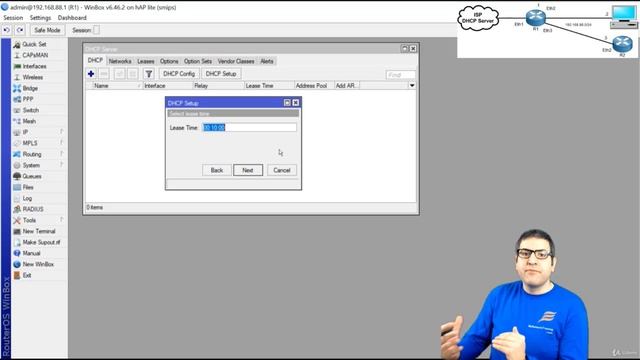Image resolution: width=640 pixels, height=360 pixels.
Task: Switch to the Vendor Classes tab
Action: [x=236, y=61]
